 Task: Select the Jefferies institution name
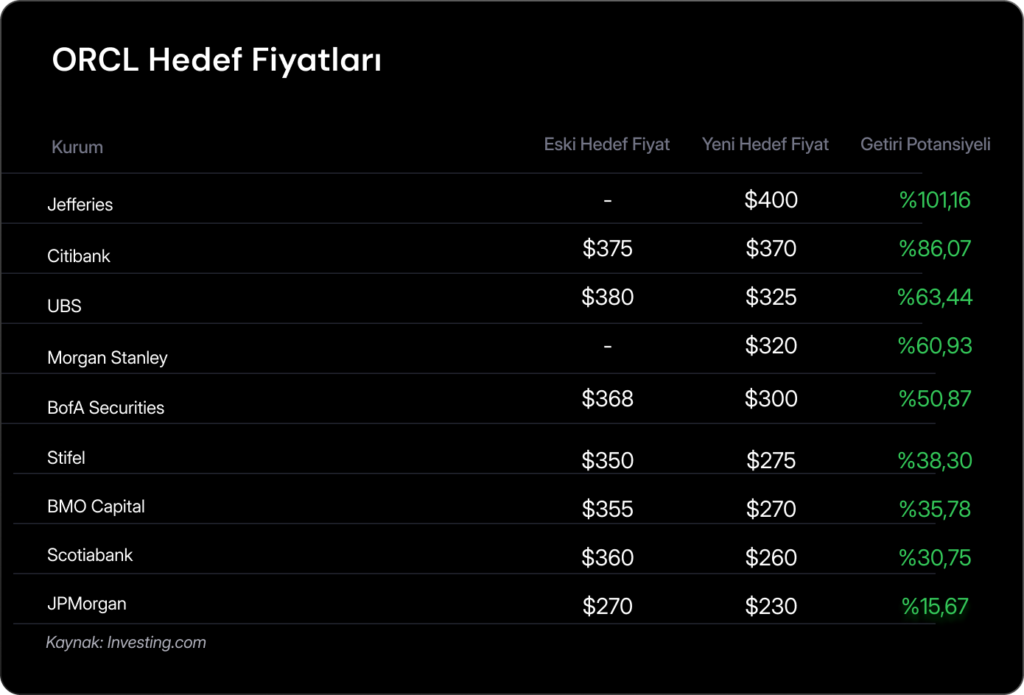(x=80, y=204)
